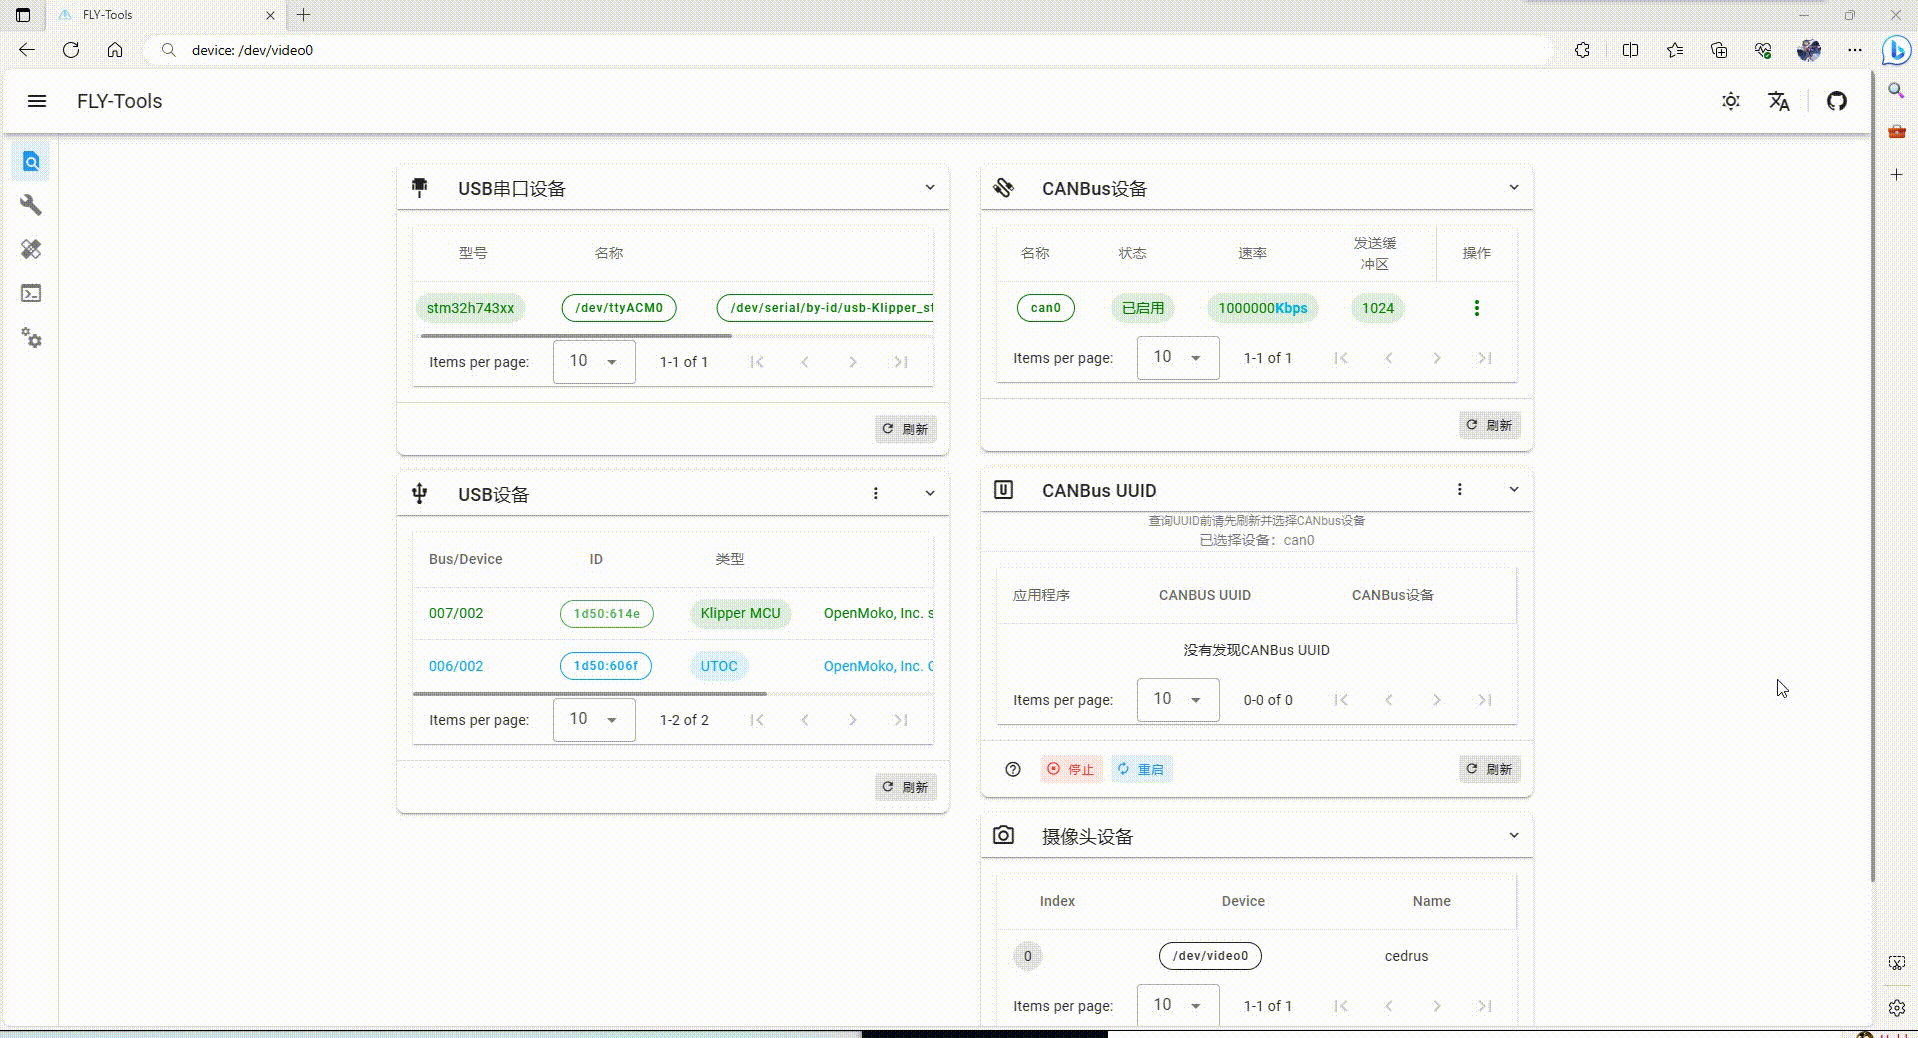Collapse the 摄像头设备 panel

pyautogui.click(x=1514, y=836)
